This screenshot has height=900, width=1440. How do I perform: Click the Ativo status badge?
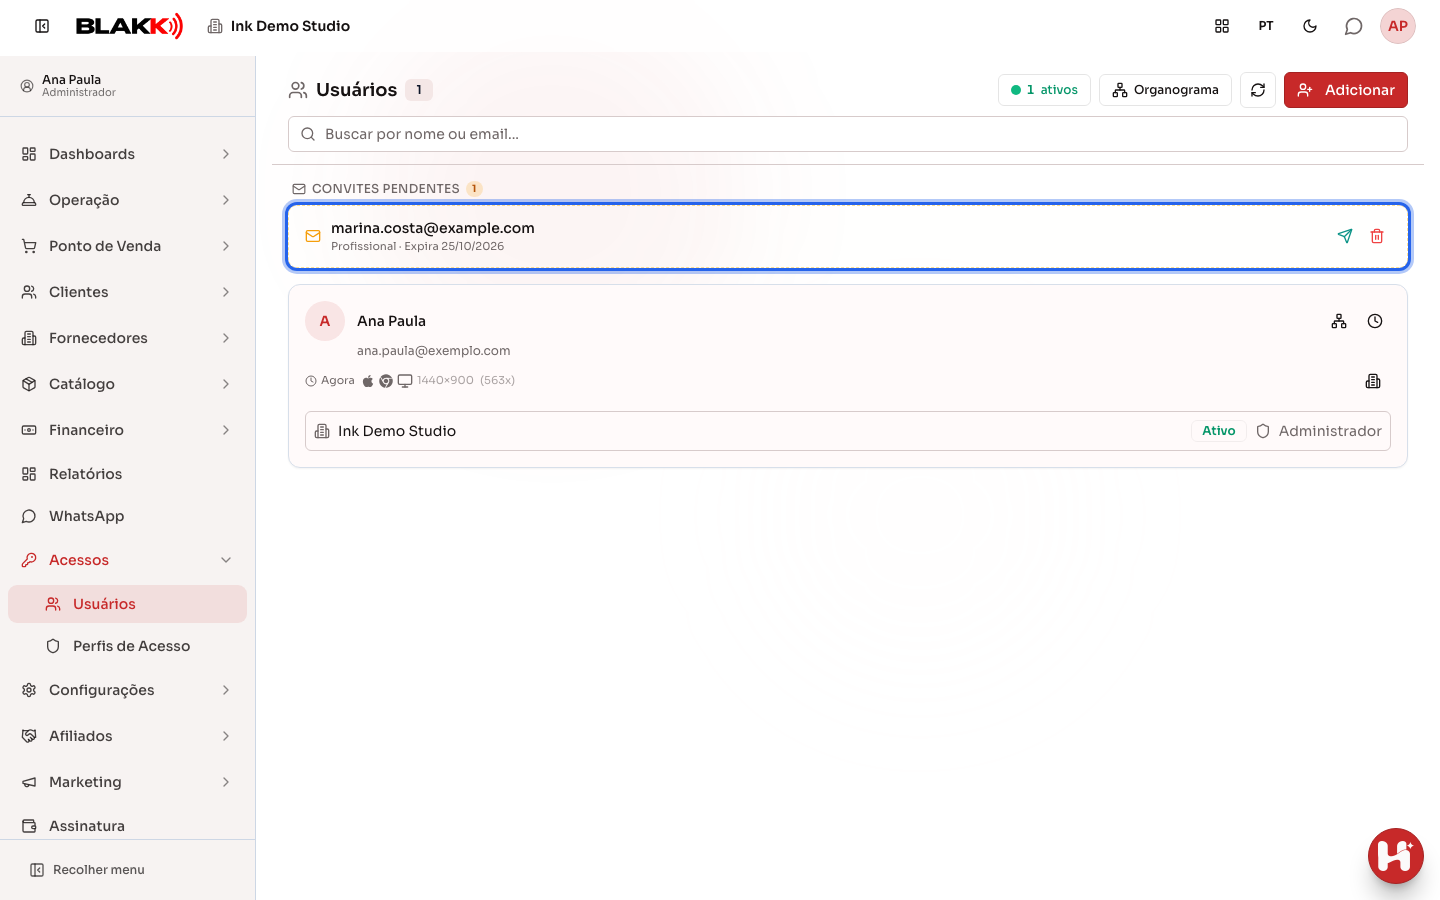1219,431
